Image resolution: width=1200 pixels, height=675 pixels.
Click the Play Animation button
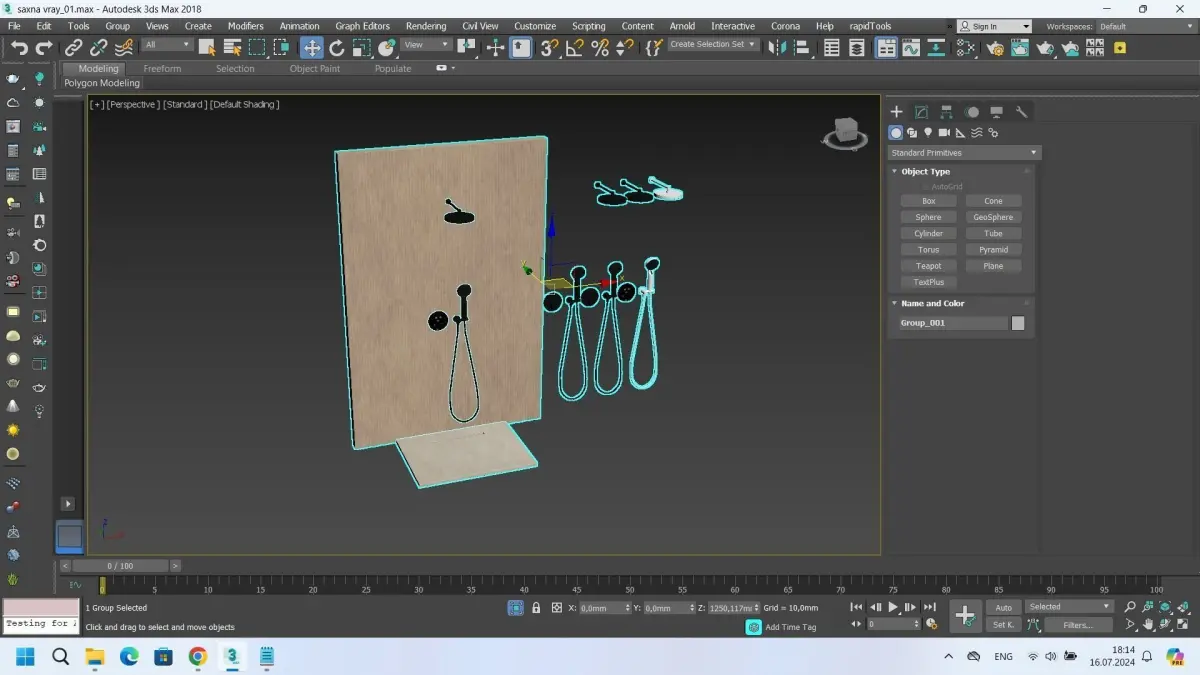[893, 607]
